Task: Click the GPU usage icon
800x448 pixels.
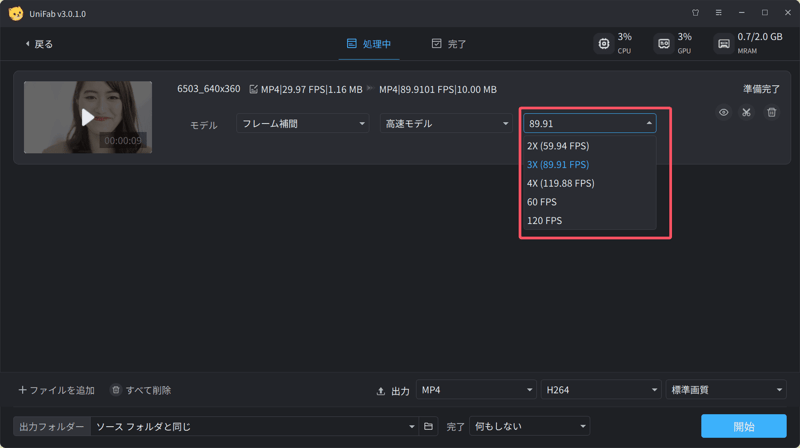Action: 663,44
